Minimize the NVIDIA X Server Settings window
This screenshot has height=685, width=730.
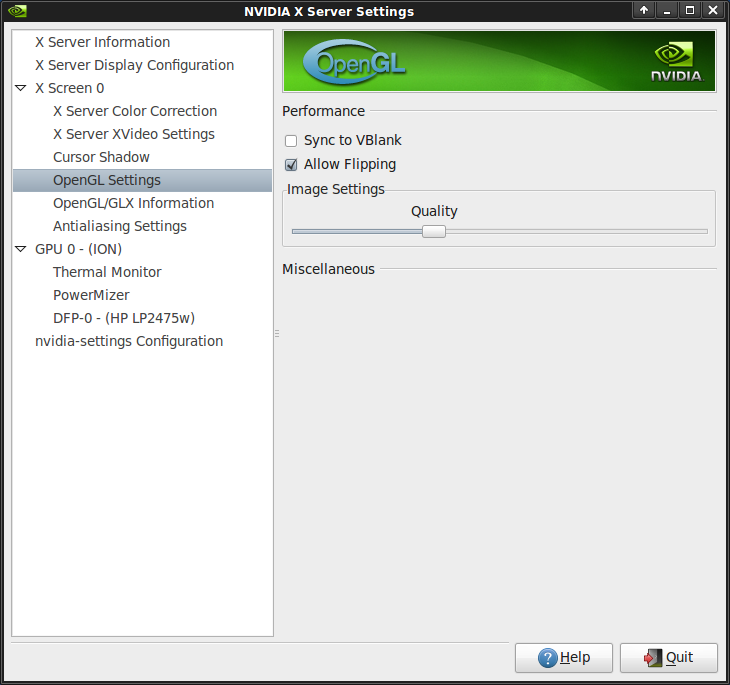coord(667,10)
